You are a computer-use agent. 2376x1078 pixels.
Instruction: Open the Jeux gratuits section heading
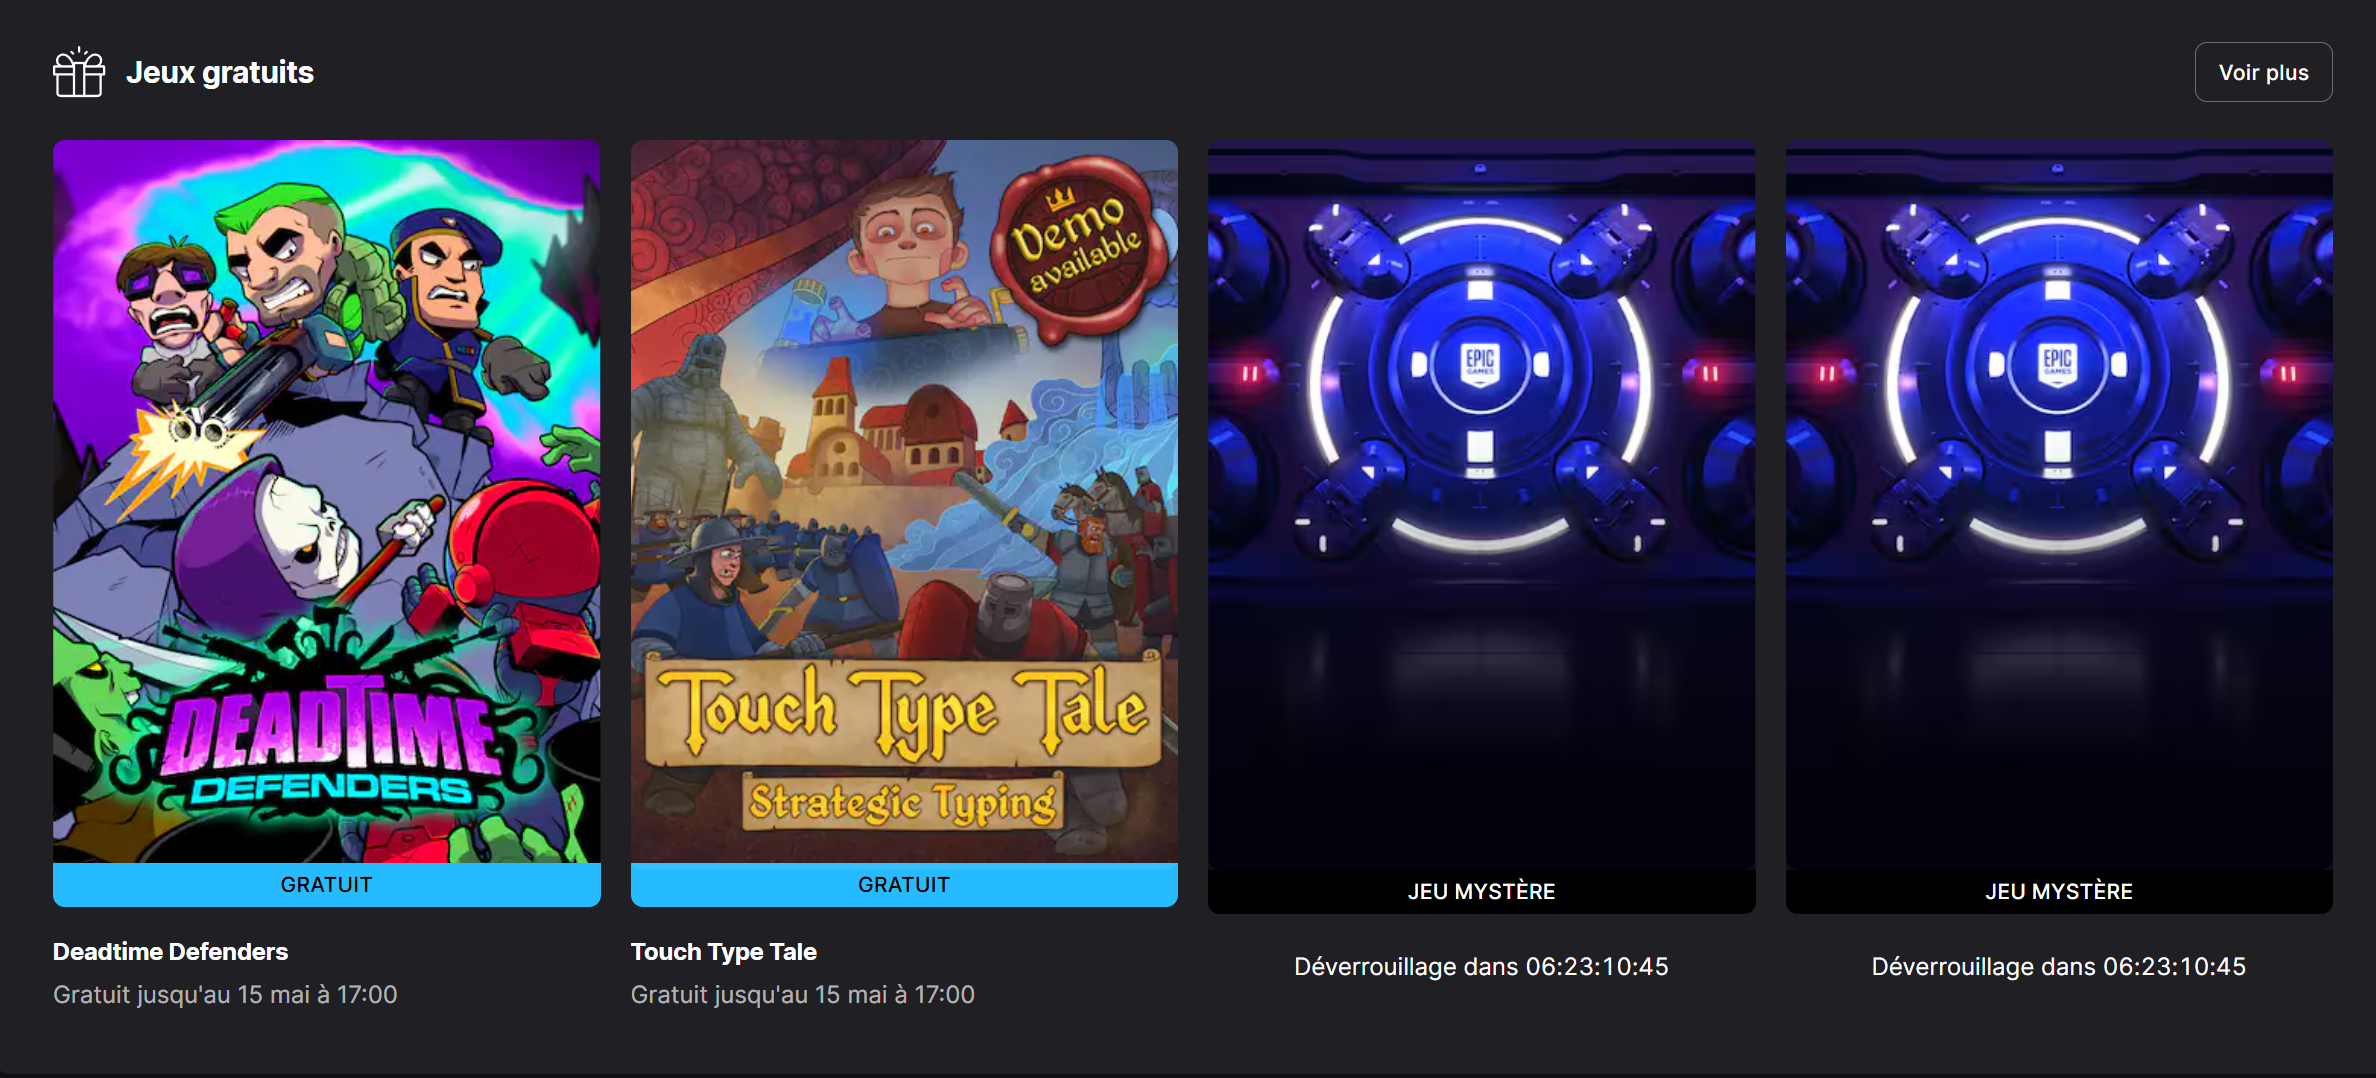point(220,72)
